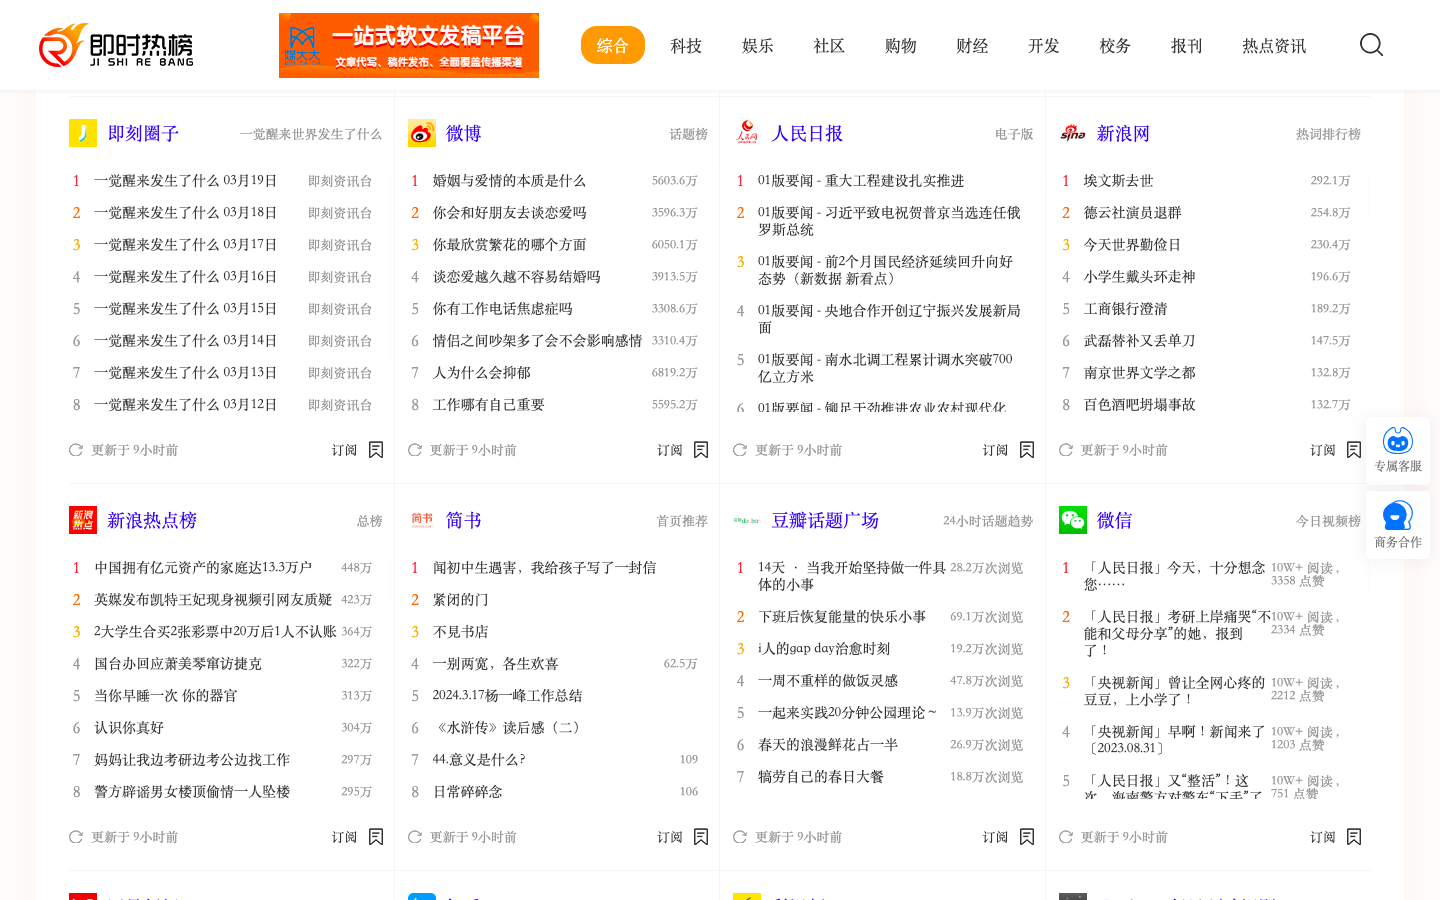Click 热词排行榜 label in 新浪网
Screen dimensions: 1440x900
coord(1328,134)
